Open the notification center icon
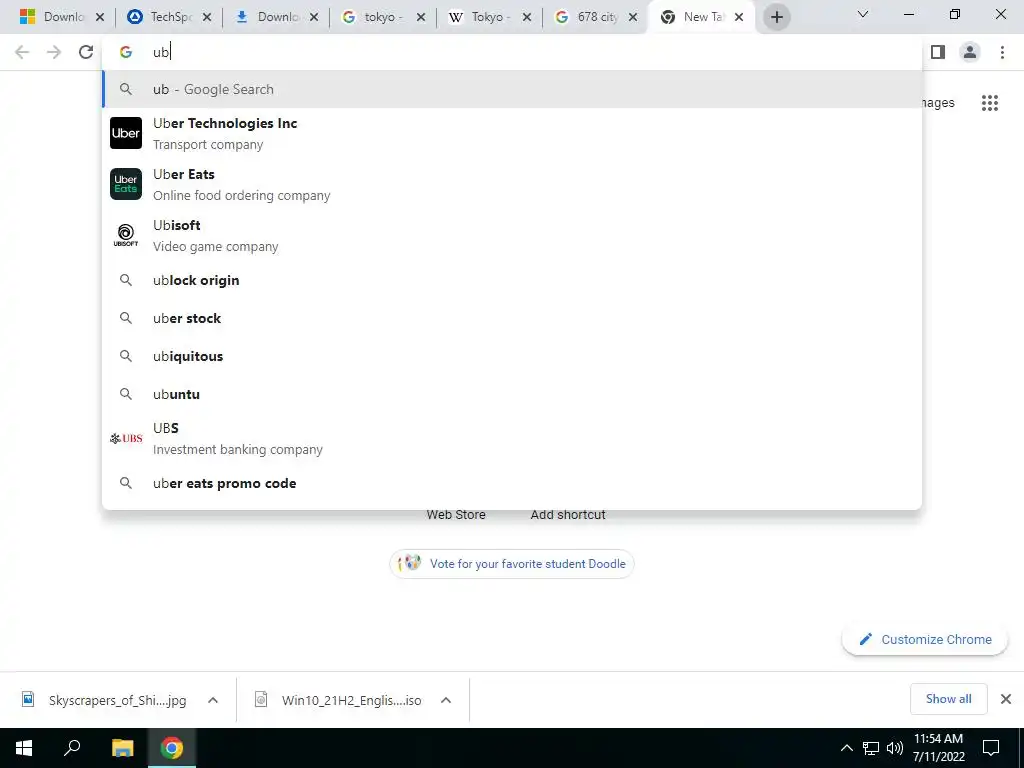 (991, 748)
